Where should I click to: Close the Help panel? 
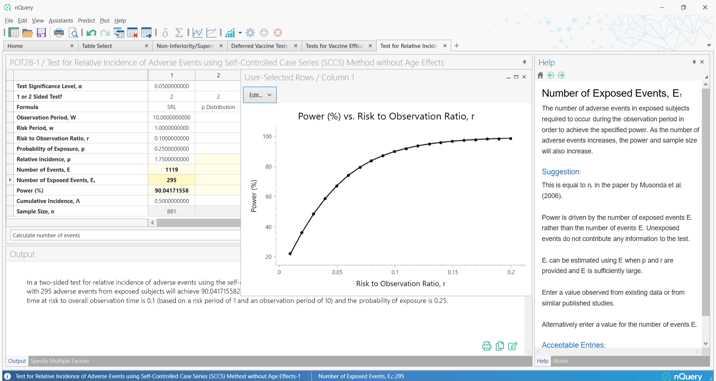click(x=702, y=62)
